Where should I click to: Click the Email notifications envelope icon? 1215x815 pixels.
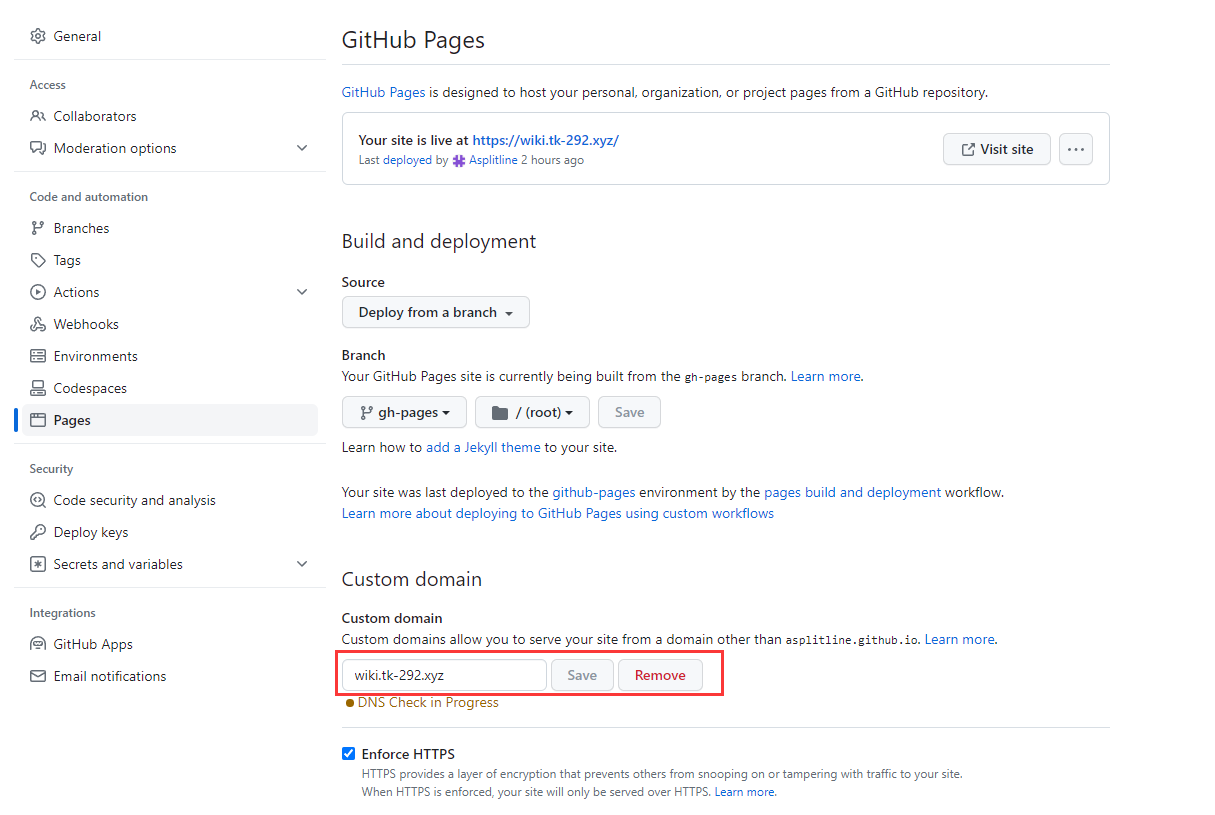tap(38, 676)
